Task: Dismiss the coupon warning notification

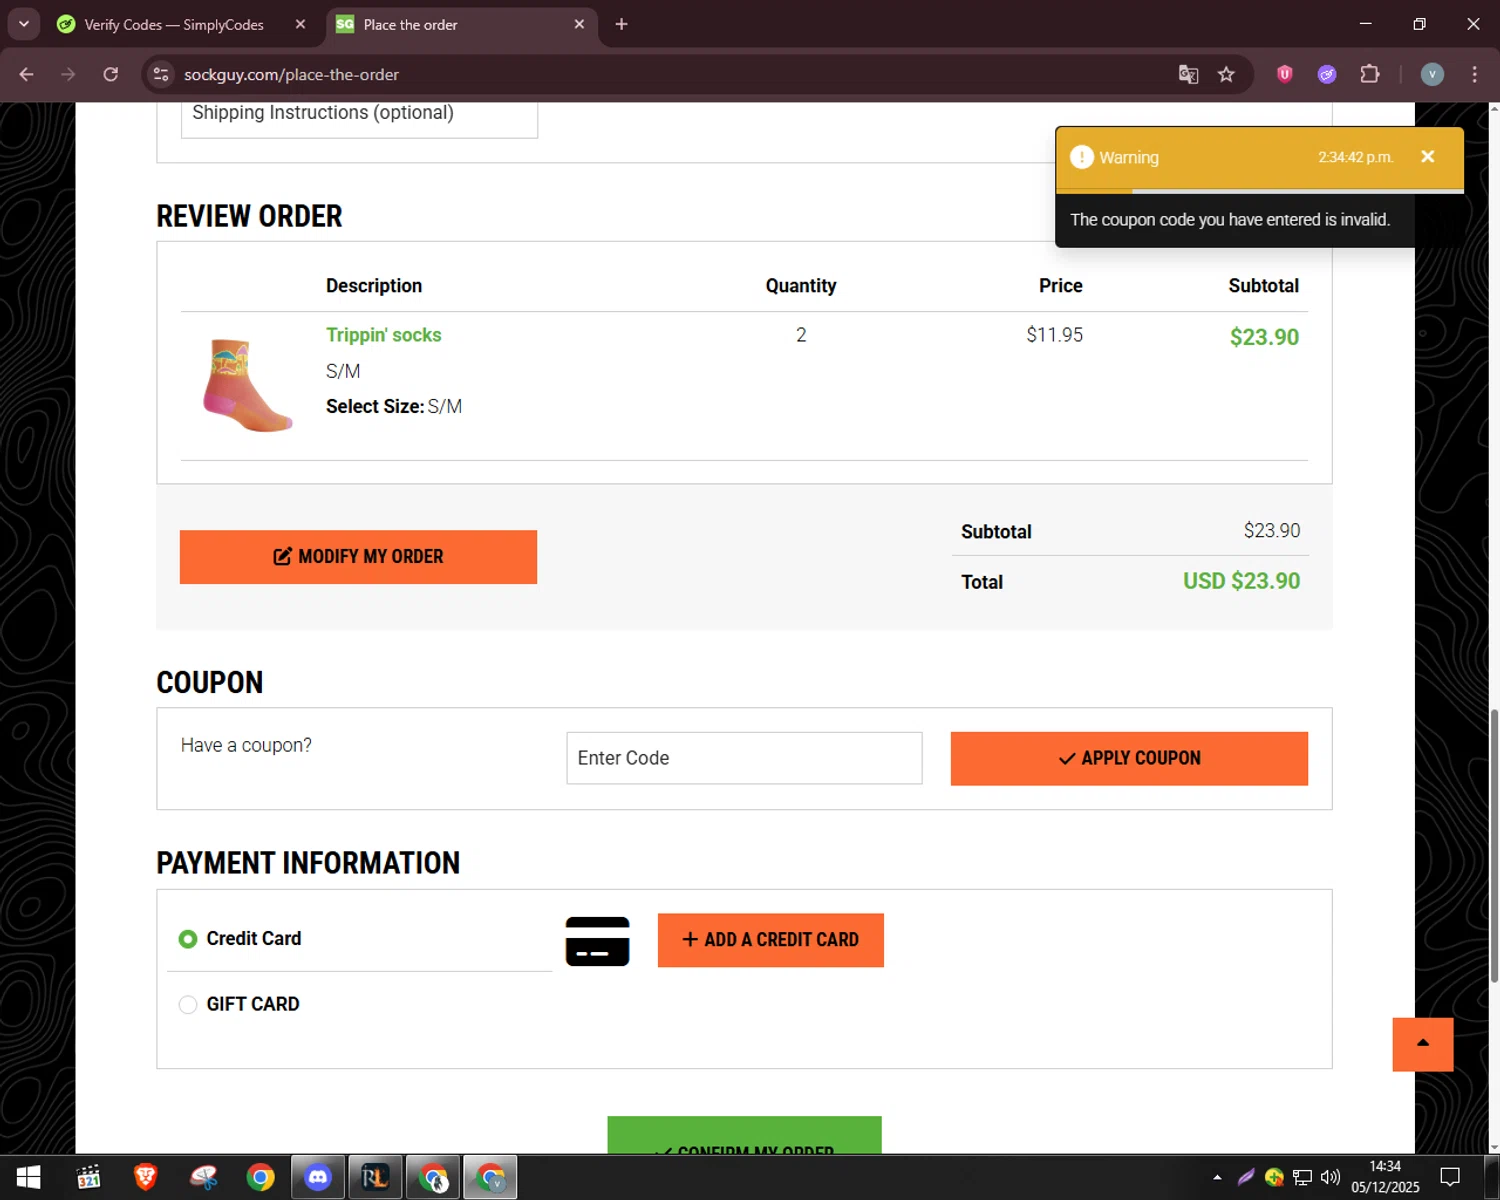Action: click(x=1428, y=156)
